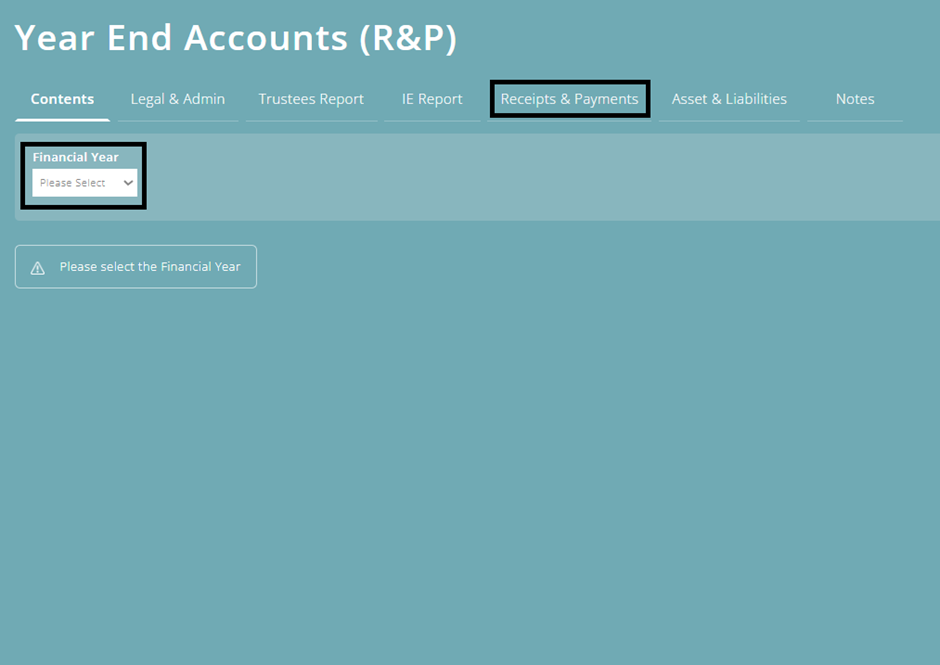Image resolution: width=940 pixels, height=665 pixels.
Task: Click Please Select to show year options
Action: 84,182
